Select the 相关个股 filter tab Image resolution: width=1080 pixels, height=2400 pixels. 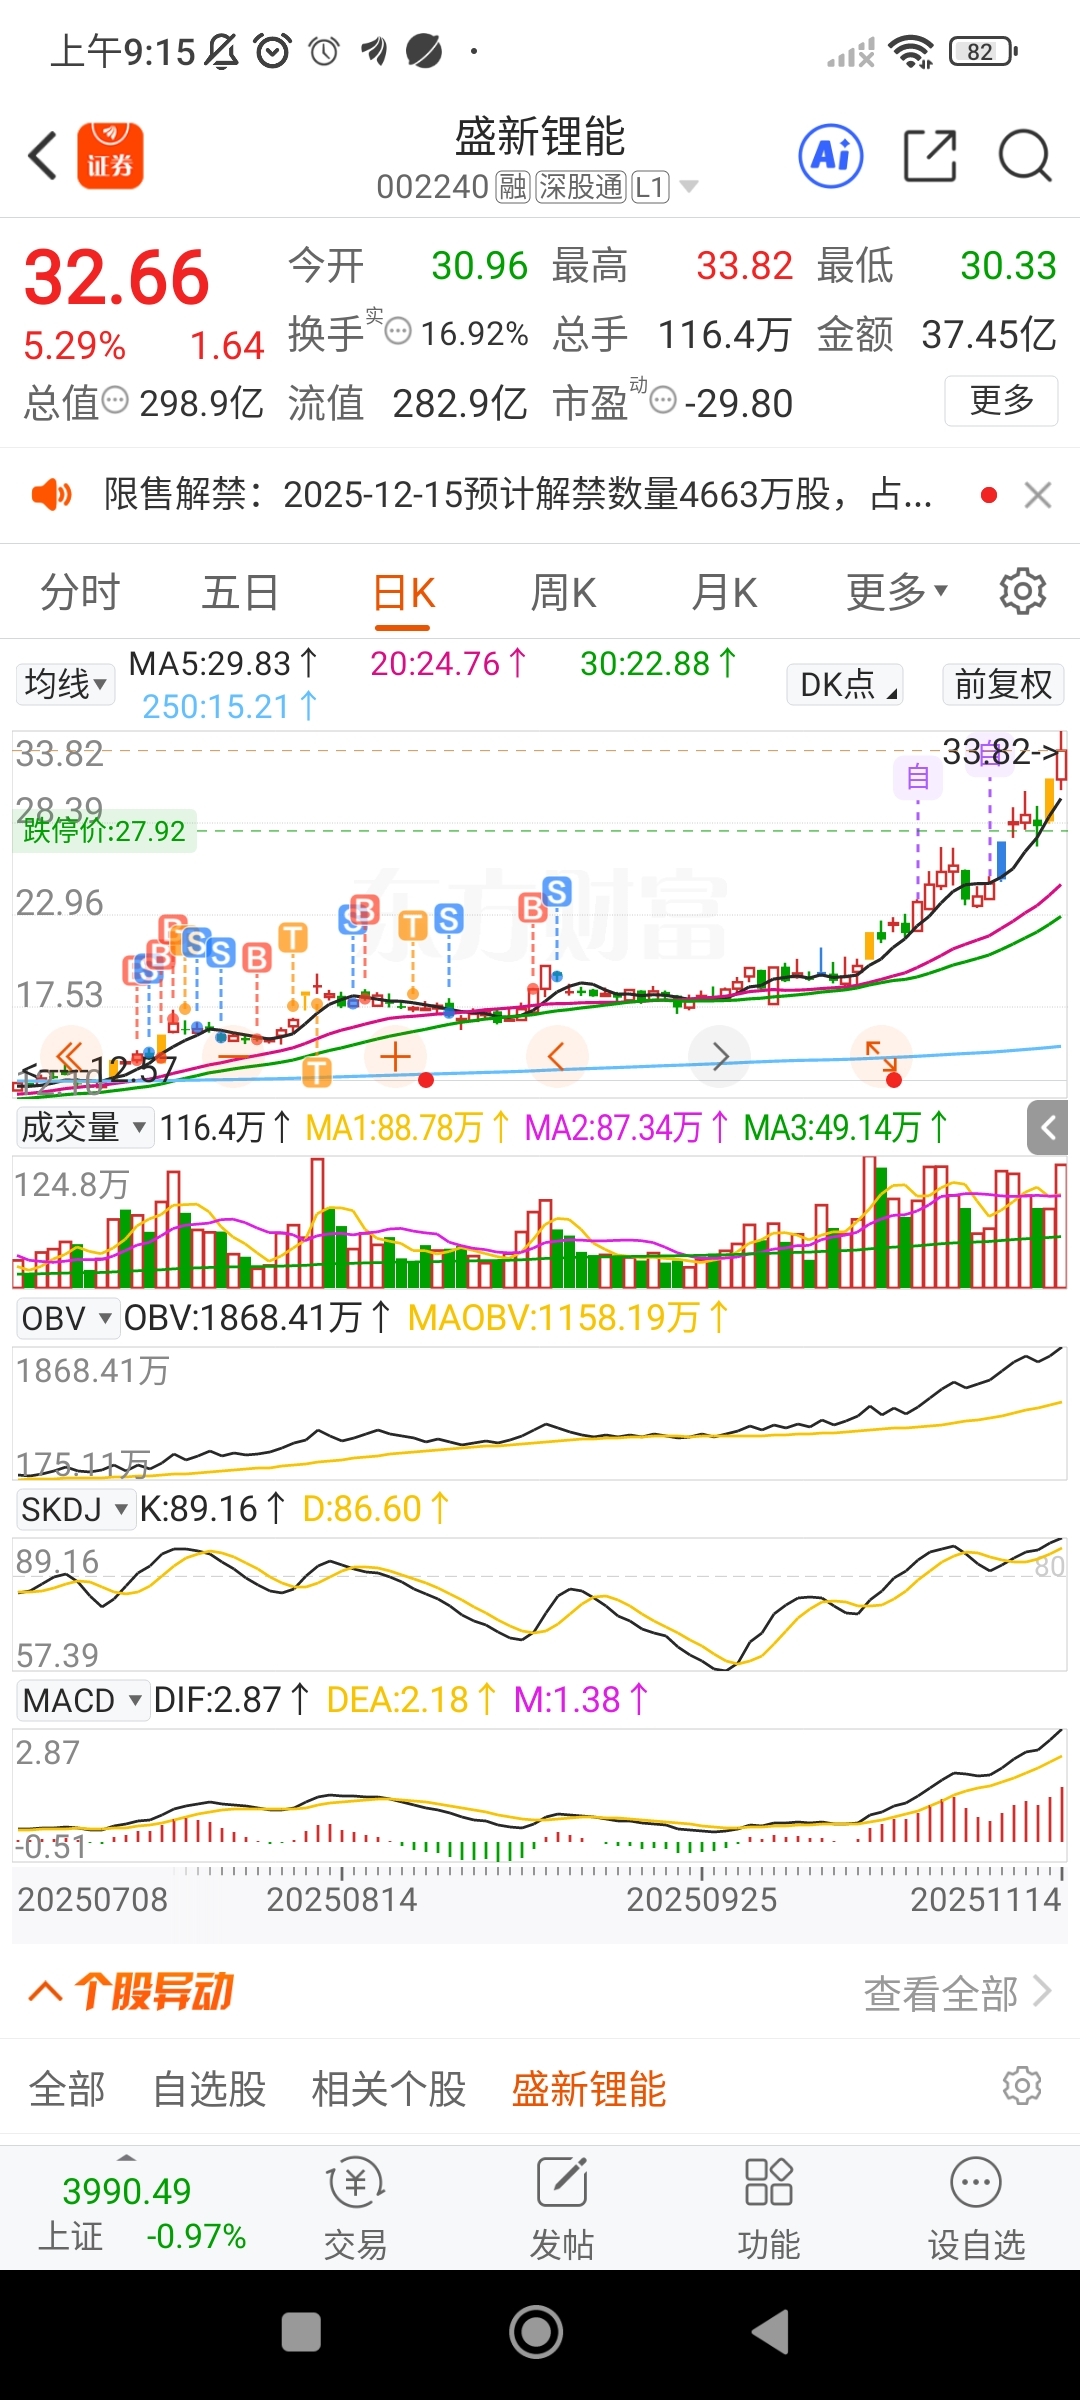coord(389,2090)
